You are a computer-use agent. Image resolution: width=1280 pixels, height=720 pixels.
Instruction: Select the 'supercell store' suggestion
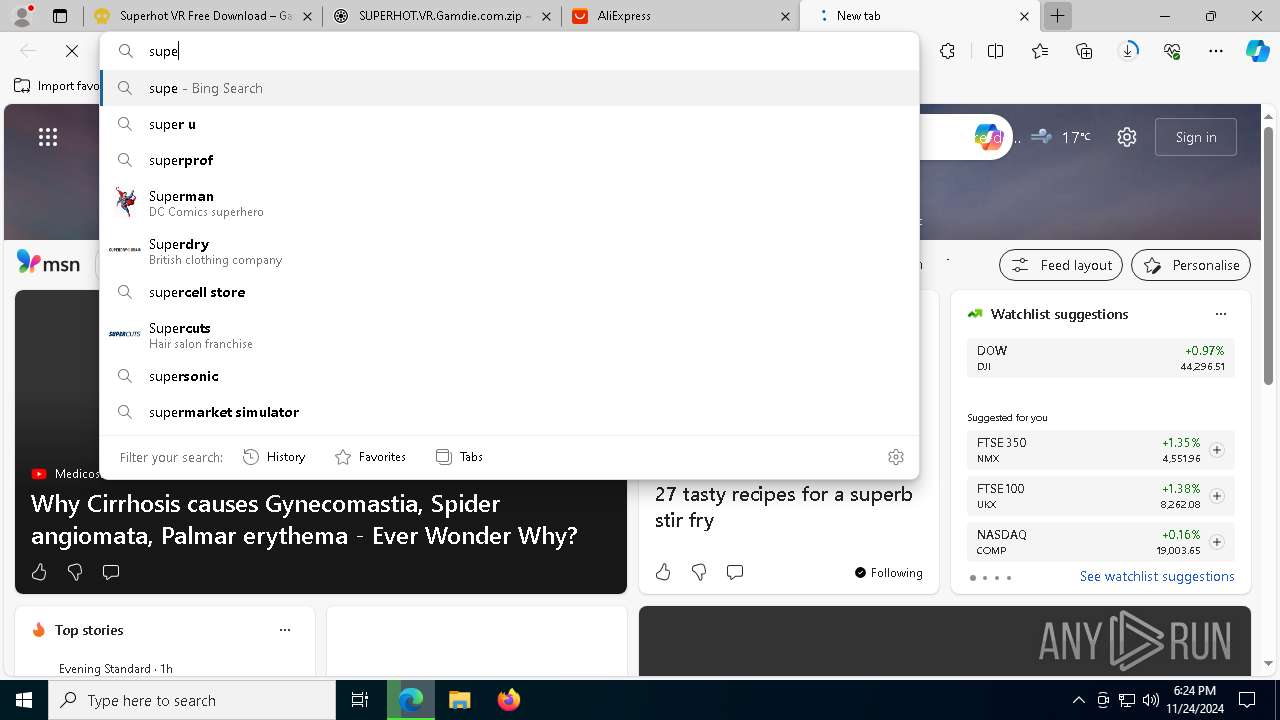[x=509, y=292]
